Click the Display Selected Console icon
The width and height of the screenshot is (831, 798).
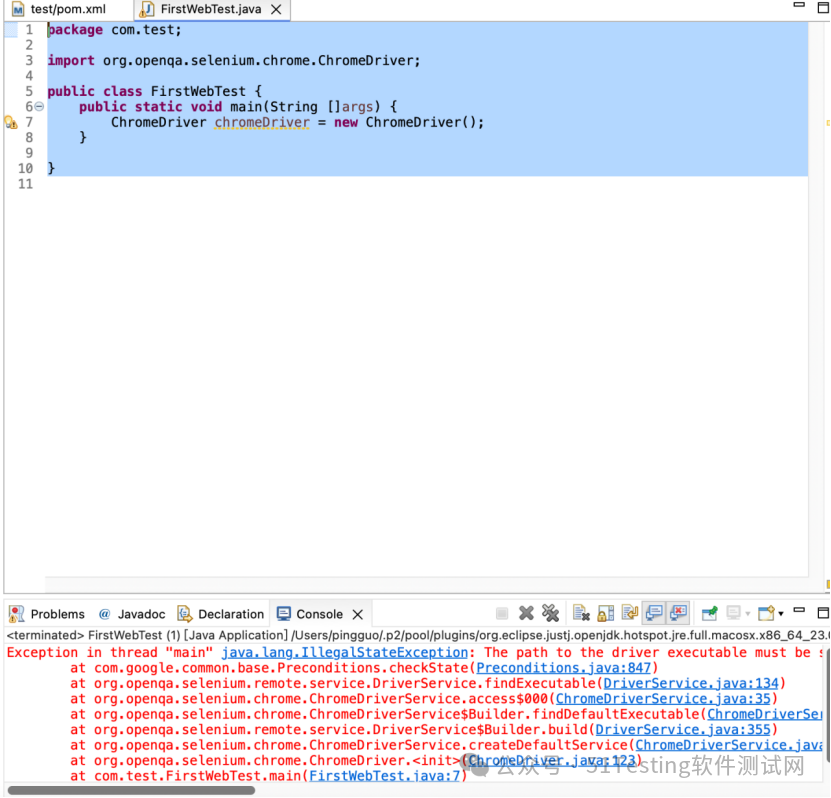733,613
